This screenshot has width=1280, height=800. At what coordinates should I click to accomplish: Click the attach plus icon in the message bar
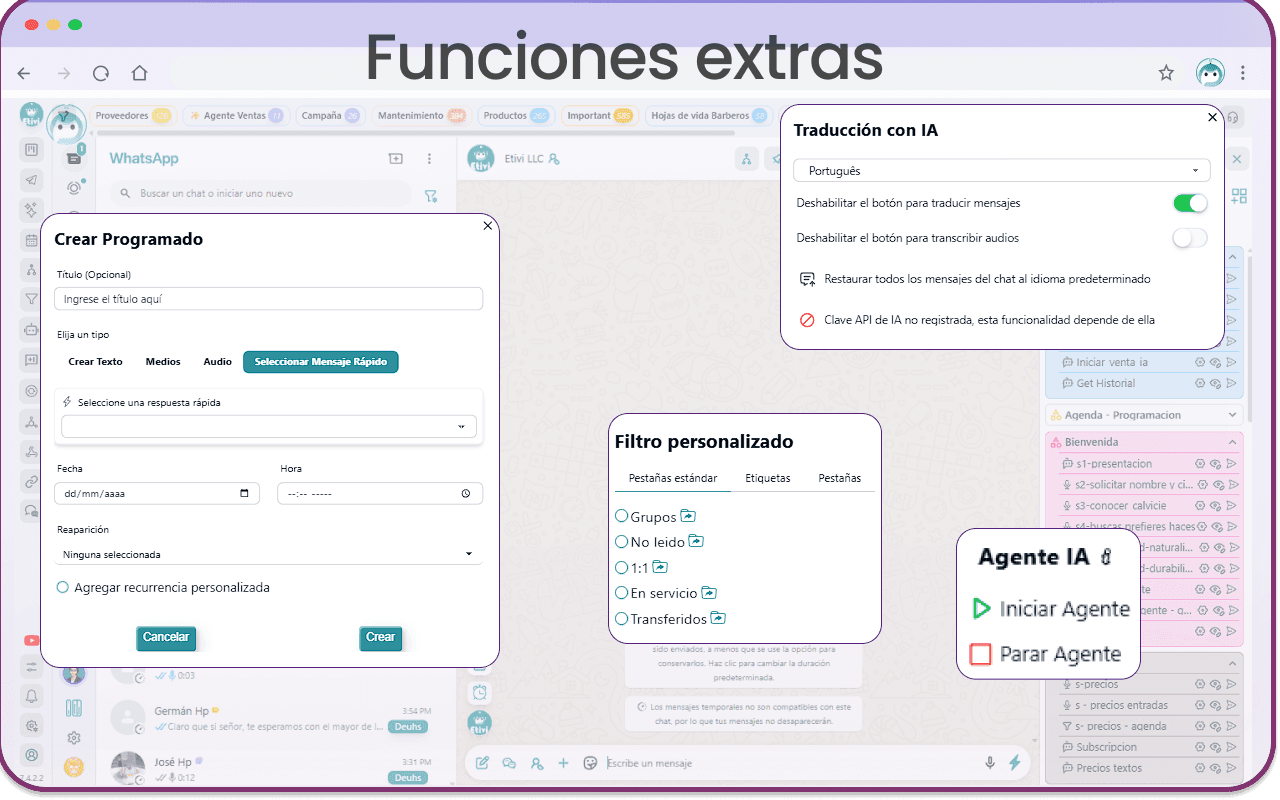point(563,762)
